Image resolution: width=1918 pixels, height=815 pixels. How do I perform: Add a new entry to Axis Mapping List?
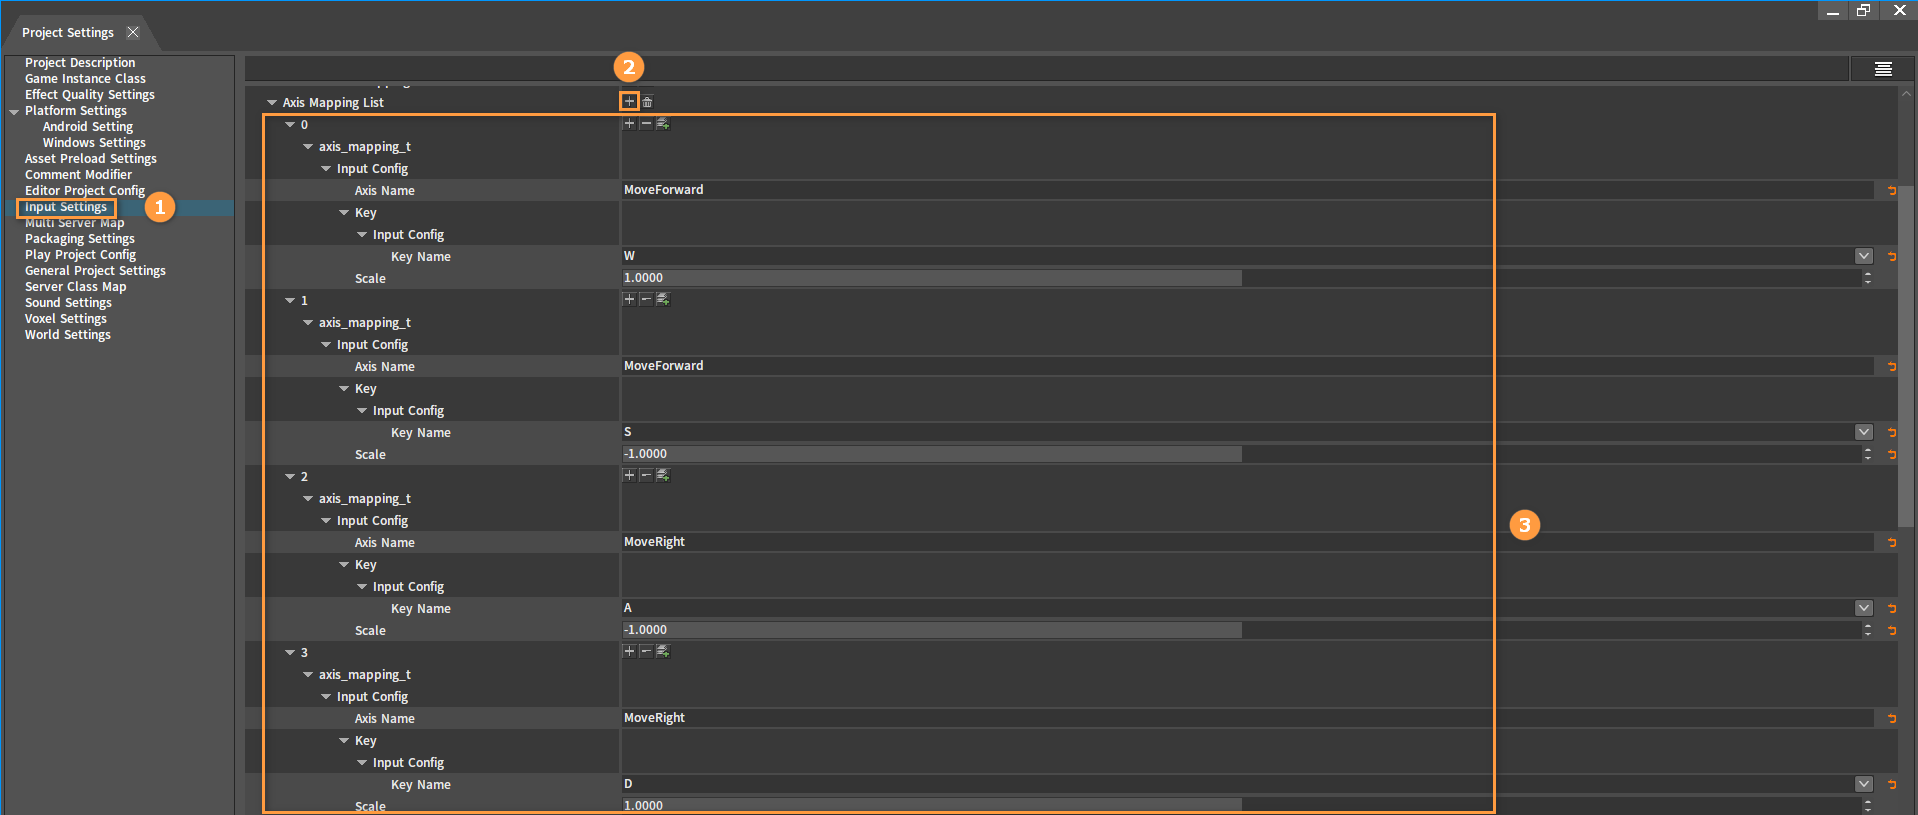click(x=628, y=101)
